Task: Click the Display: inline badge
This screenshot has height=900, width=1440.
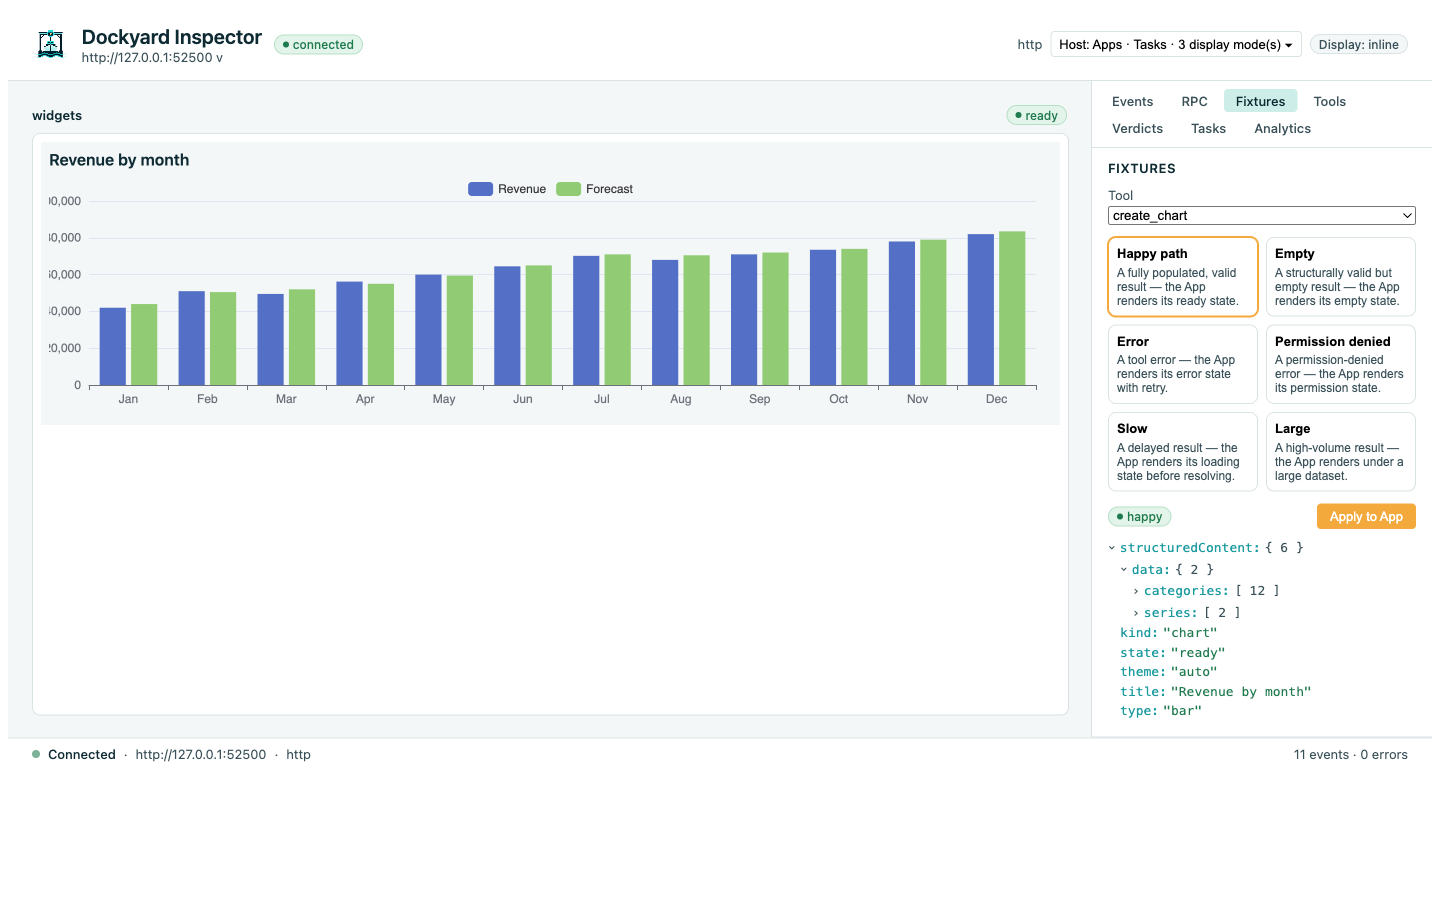Action: pos(1358,44)
